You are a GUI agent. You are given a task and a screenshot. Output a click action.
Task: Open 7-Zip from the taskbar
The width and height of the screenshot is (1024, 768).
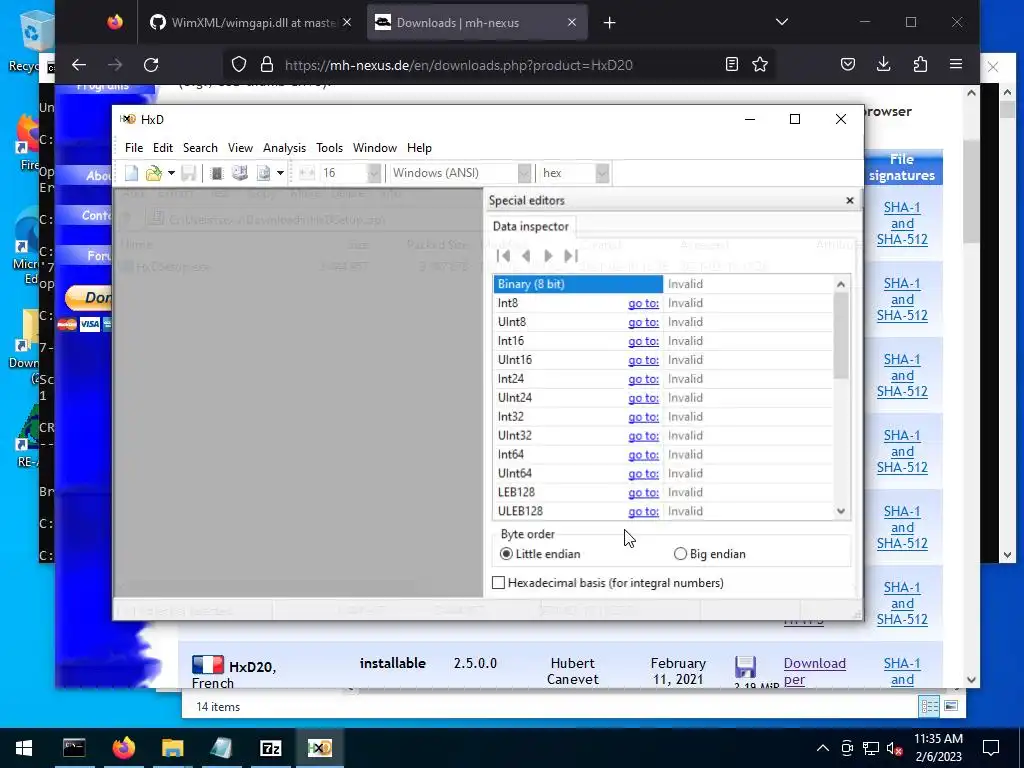270,748
